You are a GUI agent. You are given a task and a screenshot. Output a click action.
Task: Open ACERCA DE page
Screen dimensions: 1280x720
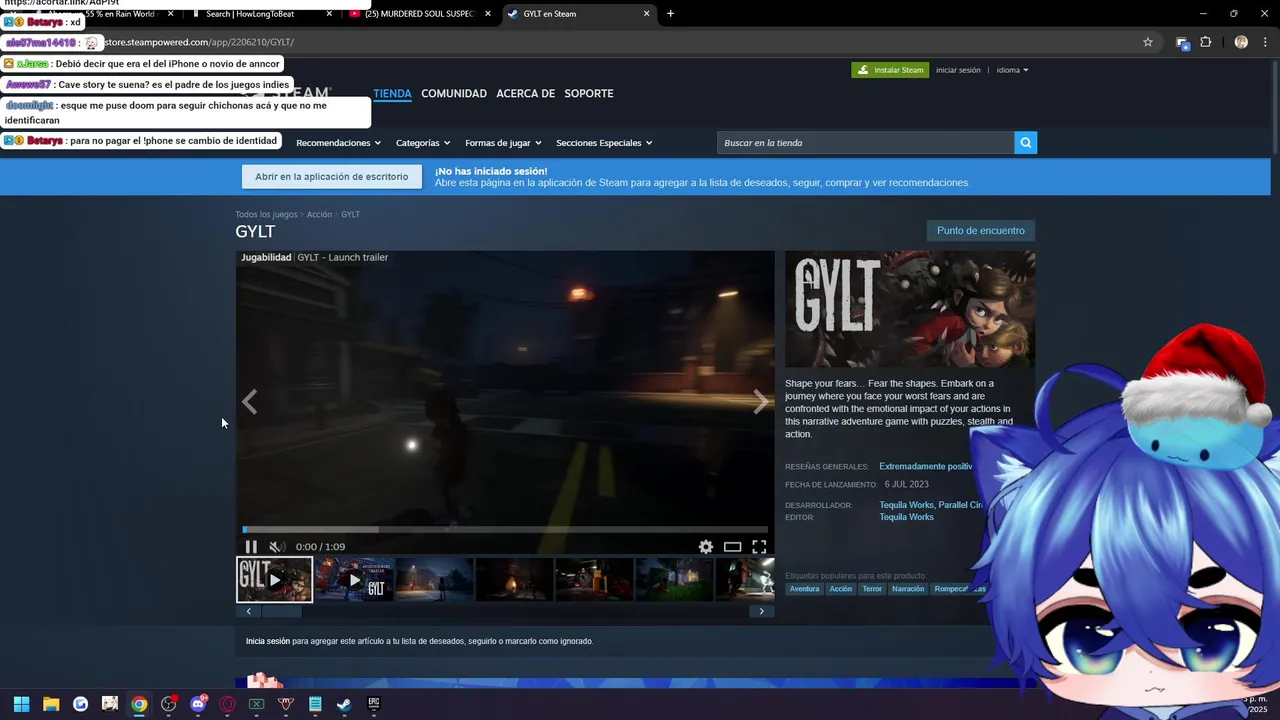coord(525,94)
